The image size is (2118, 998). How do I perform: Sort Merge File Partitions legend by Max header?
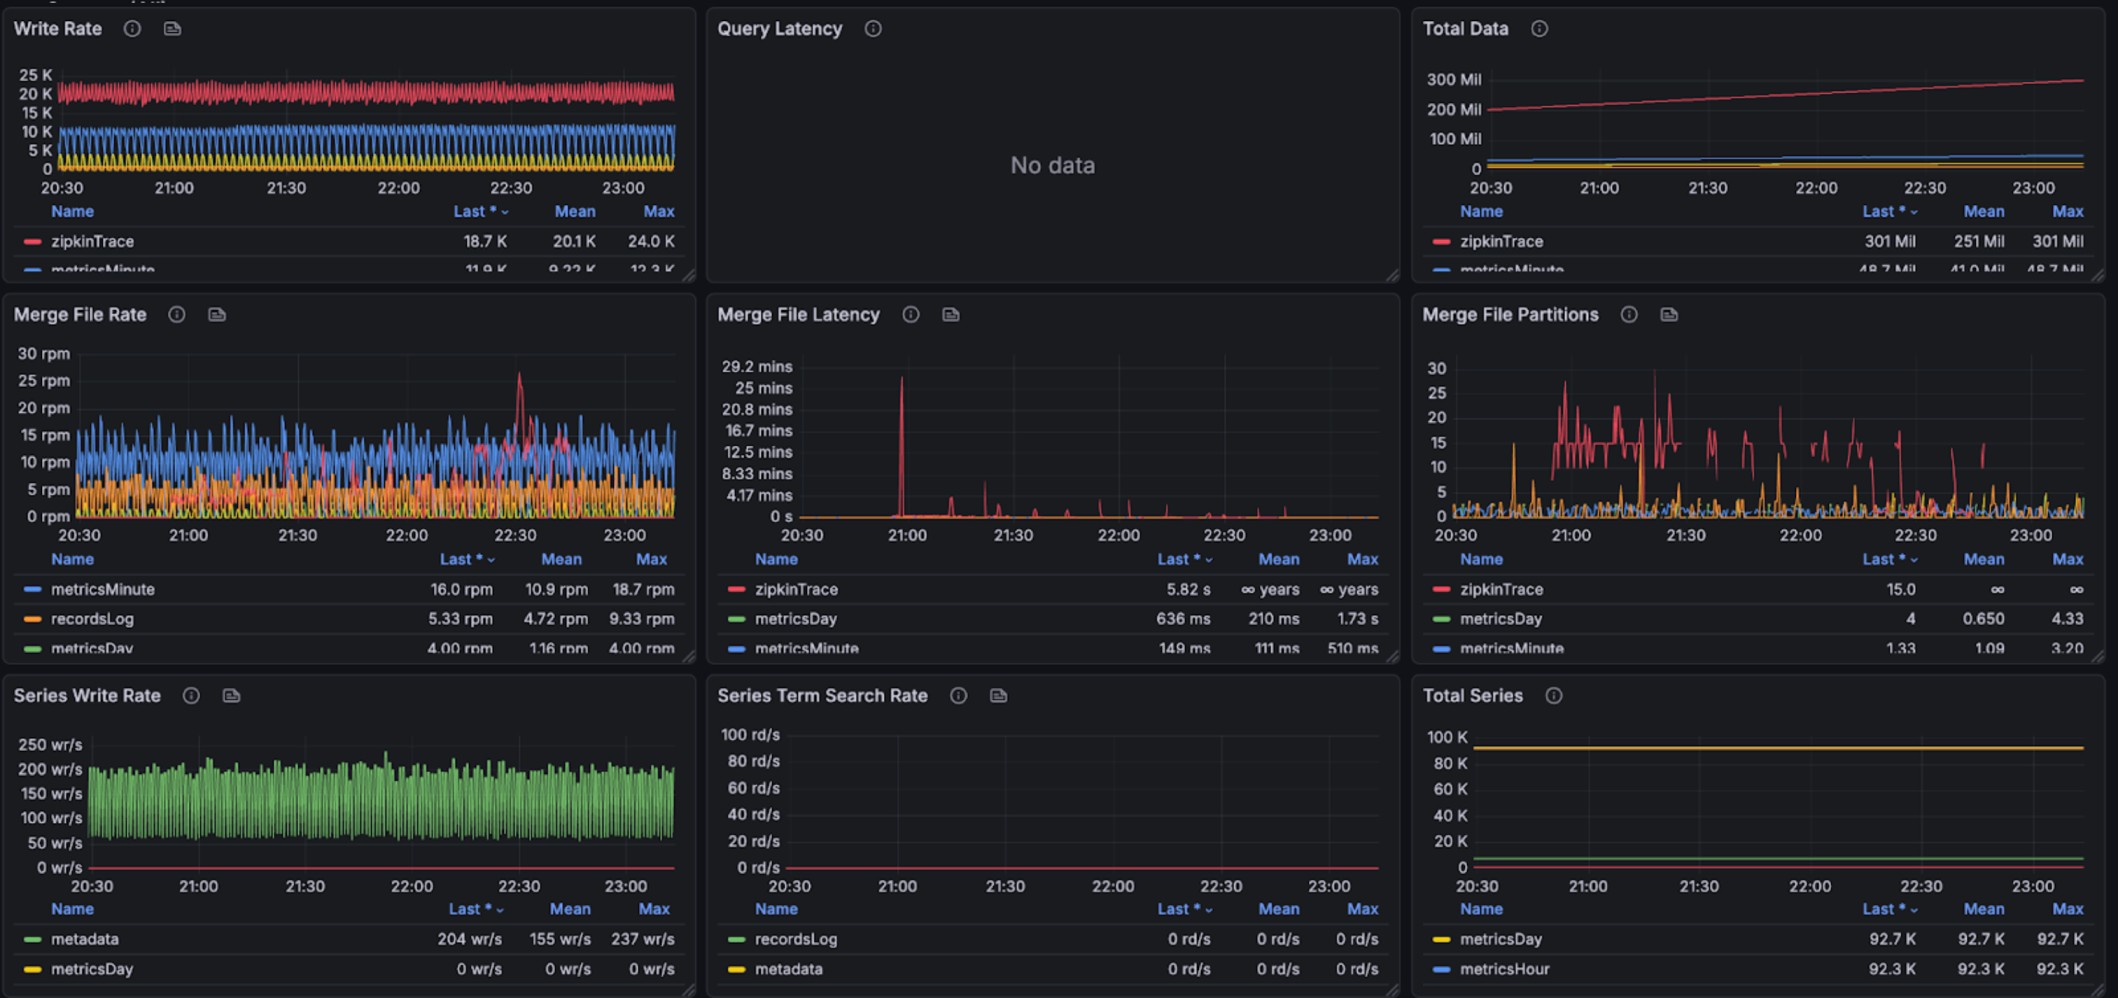coord(2067,560)
